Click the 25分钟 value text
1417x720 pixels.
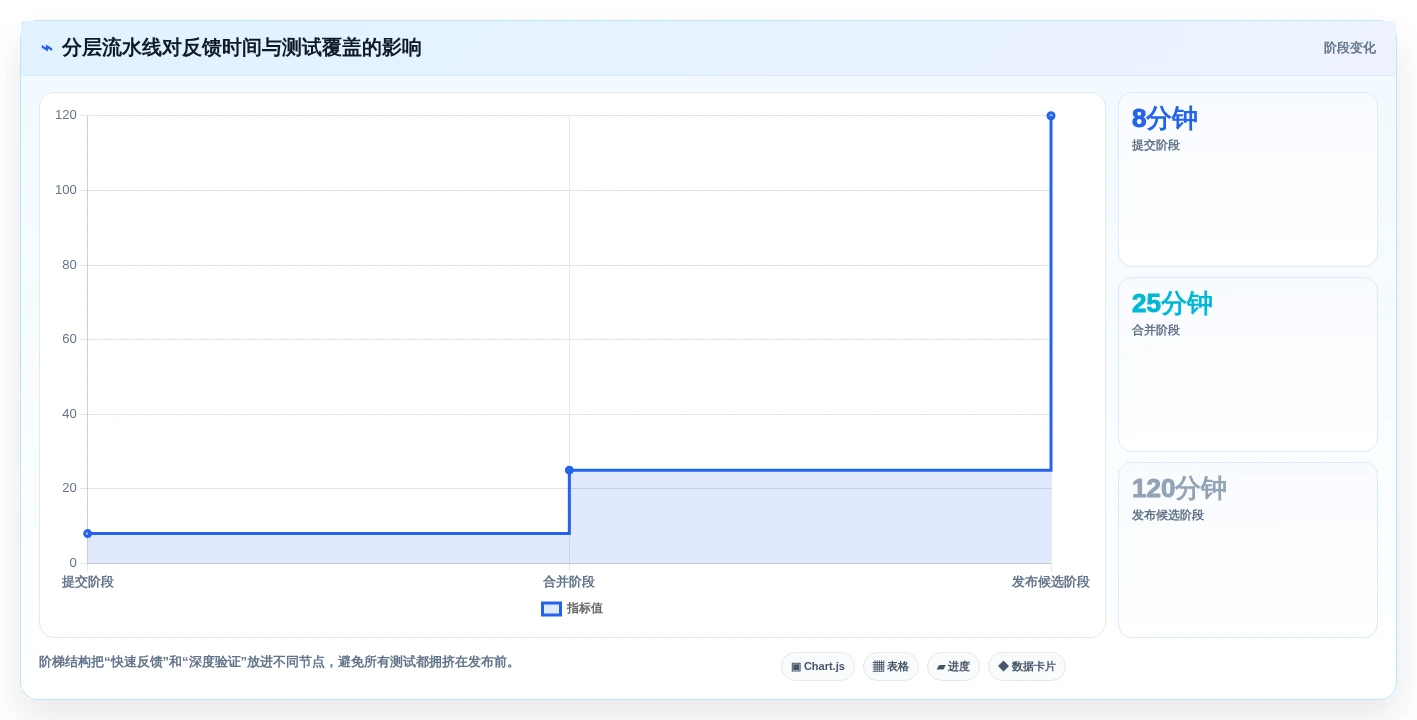[1172, 304]
